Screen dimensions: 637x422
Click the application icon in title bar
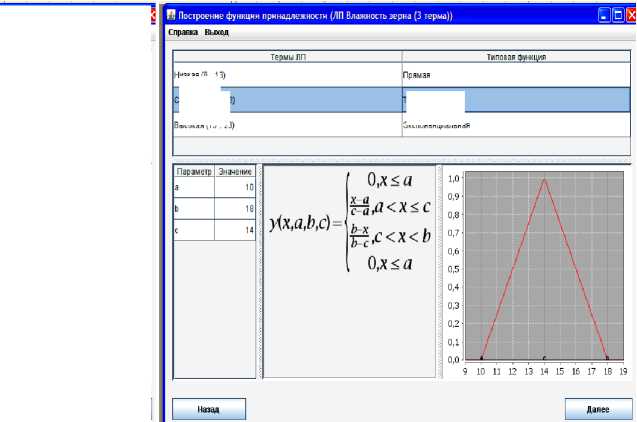[171, 15]
